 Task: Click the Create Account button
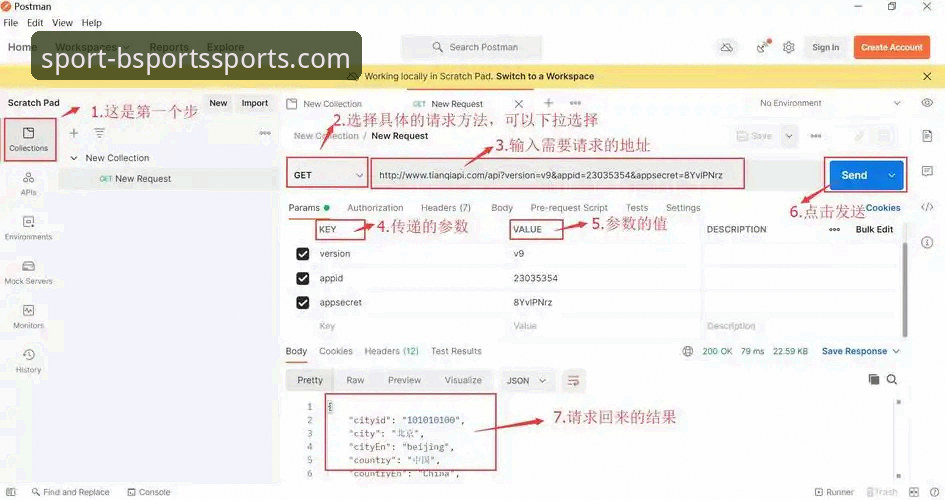(891, 47)
